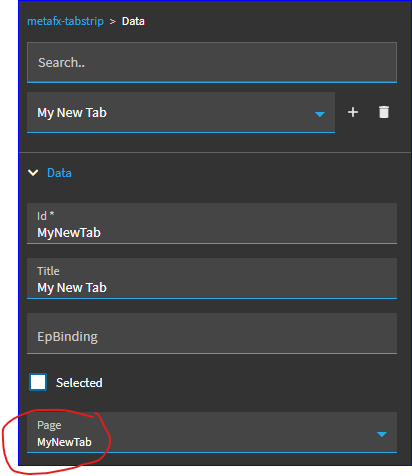Click the Data breadcrumb item
The width and height of the screenshot is (412, 476).
tap(133, 21)
